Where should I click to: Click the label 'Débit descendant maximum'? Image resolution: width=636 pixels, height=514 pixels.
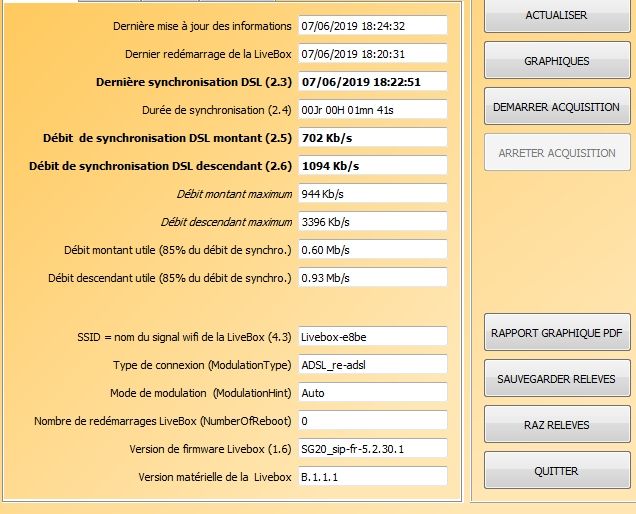click(226, 222)
